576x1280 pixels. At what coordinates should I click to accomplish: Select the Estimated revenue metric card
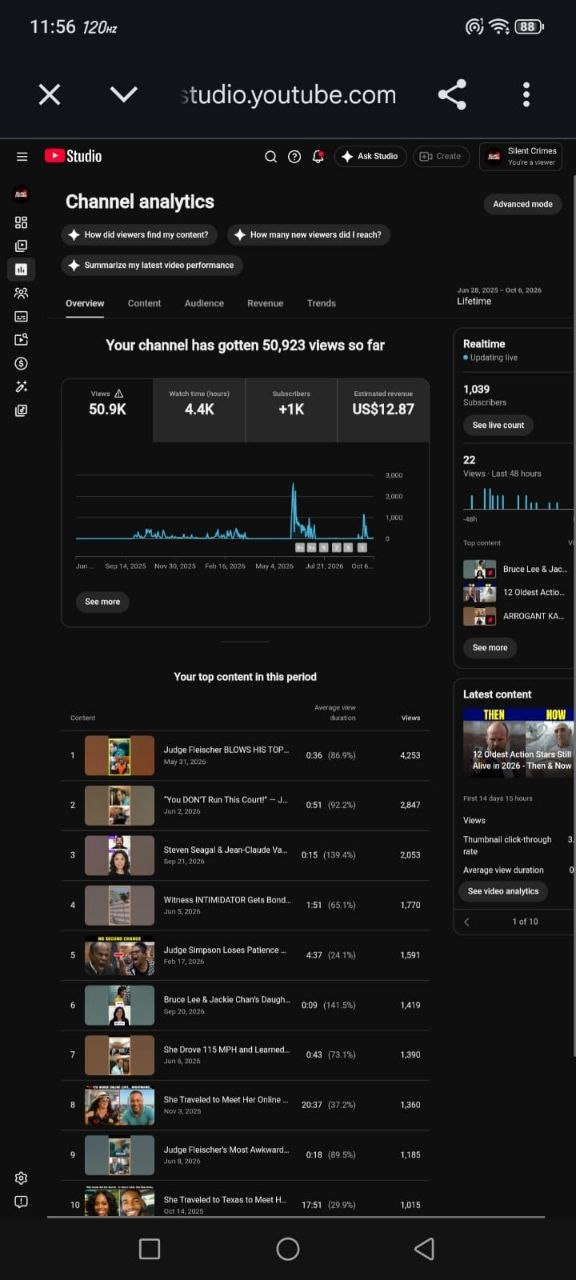point(383,410)
